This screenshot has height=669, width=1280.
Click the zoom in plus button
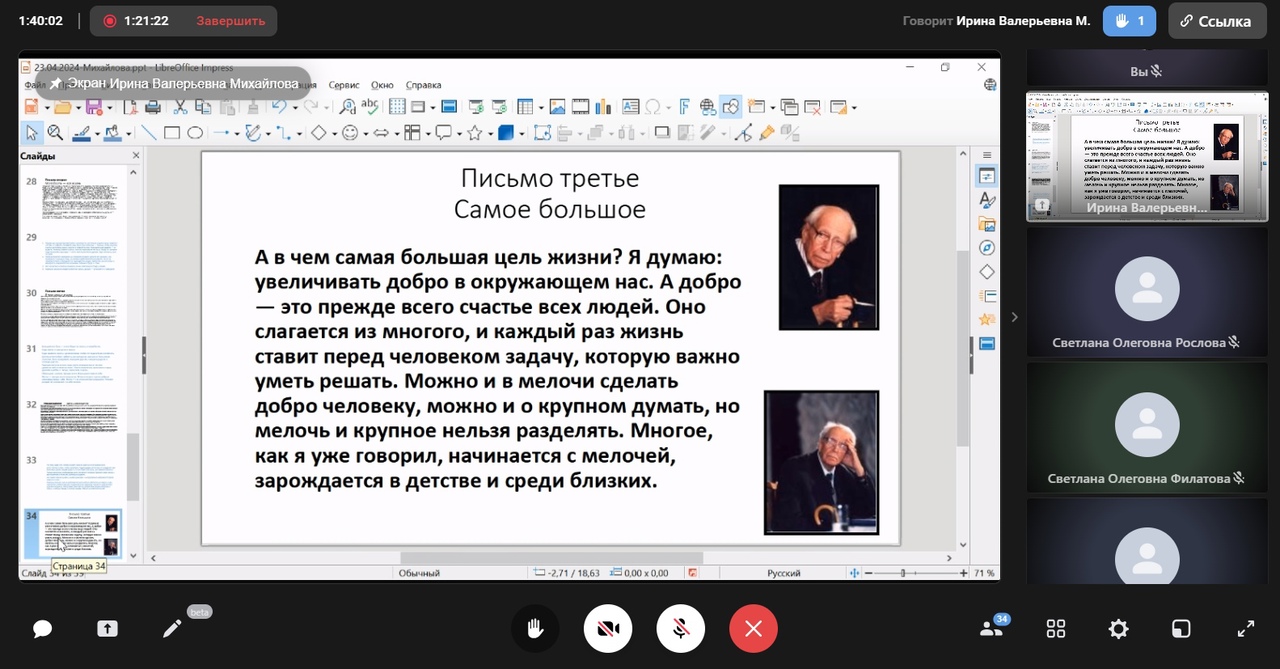[963, 573]
